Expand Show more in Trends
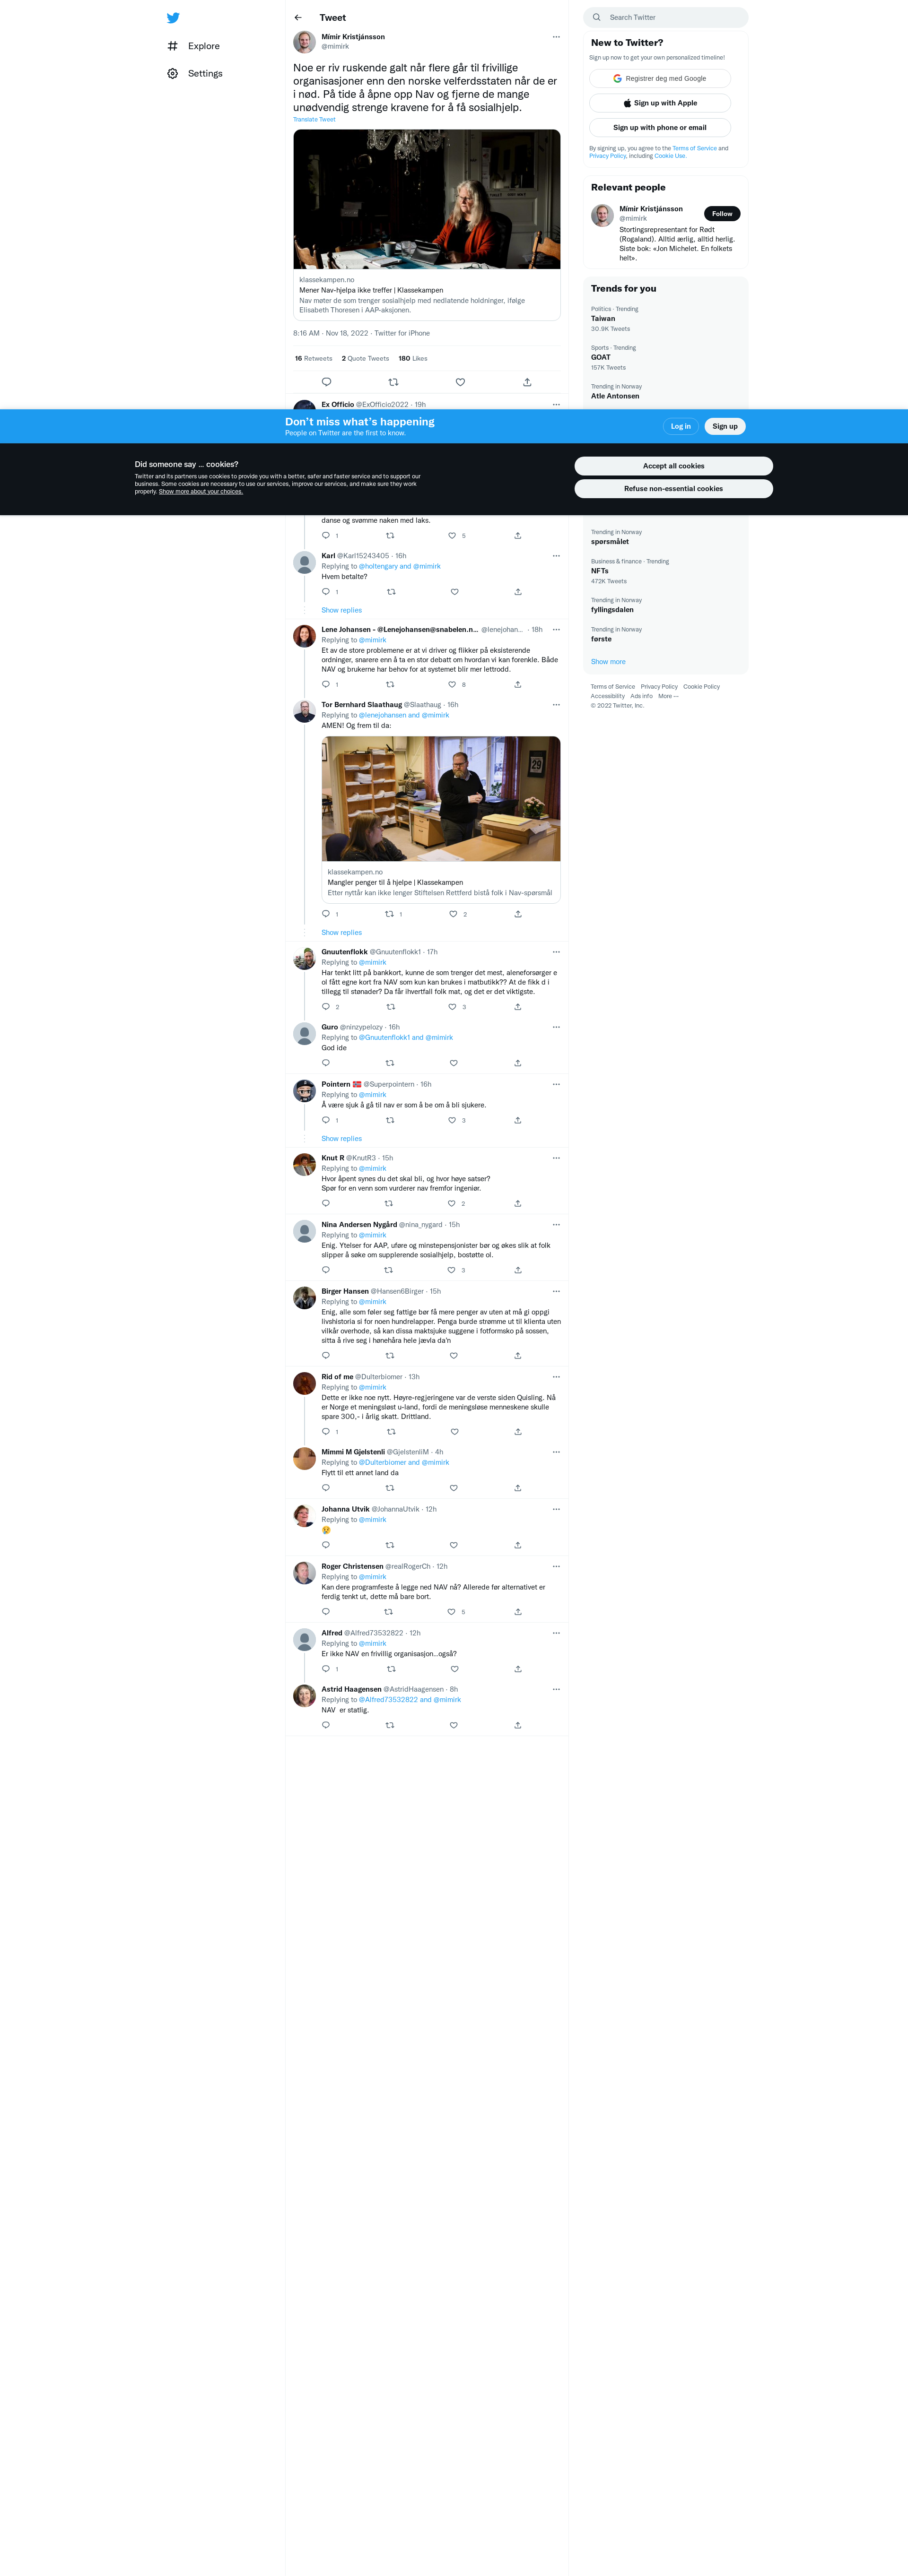The width and height of the screenshot is (908, 2576). point(608,662)
